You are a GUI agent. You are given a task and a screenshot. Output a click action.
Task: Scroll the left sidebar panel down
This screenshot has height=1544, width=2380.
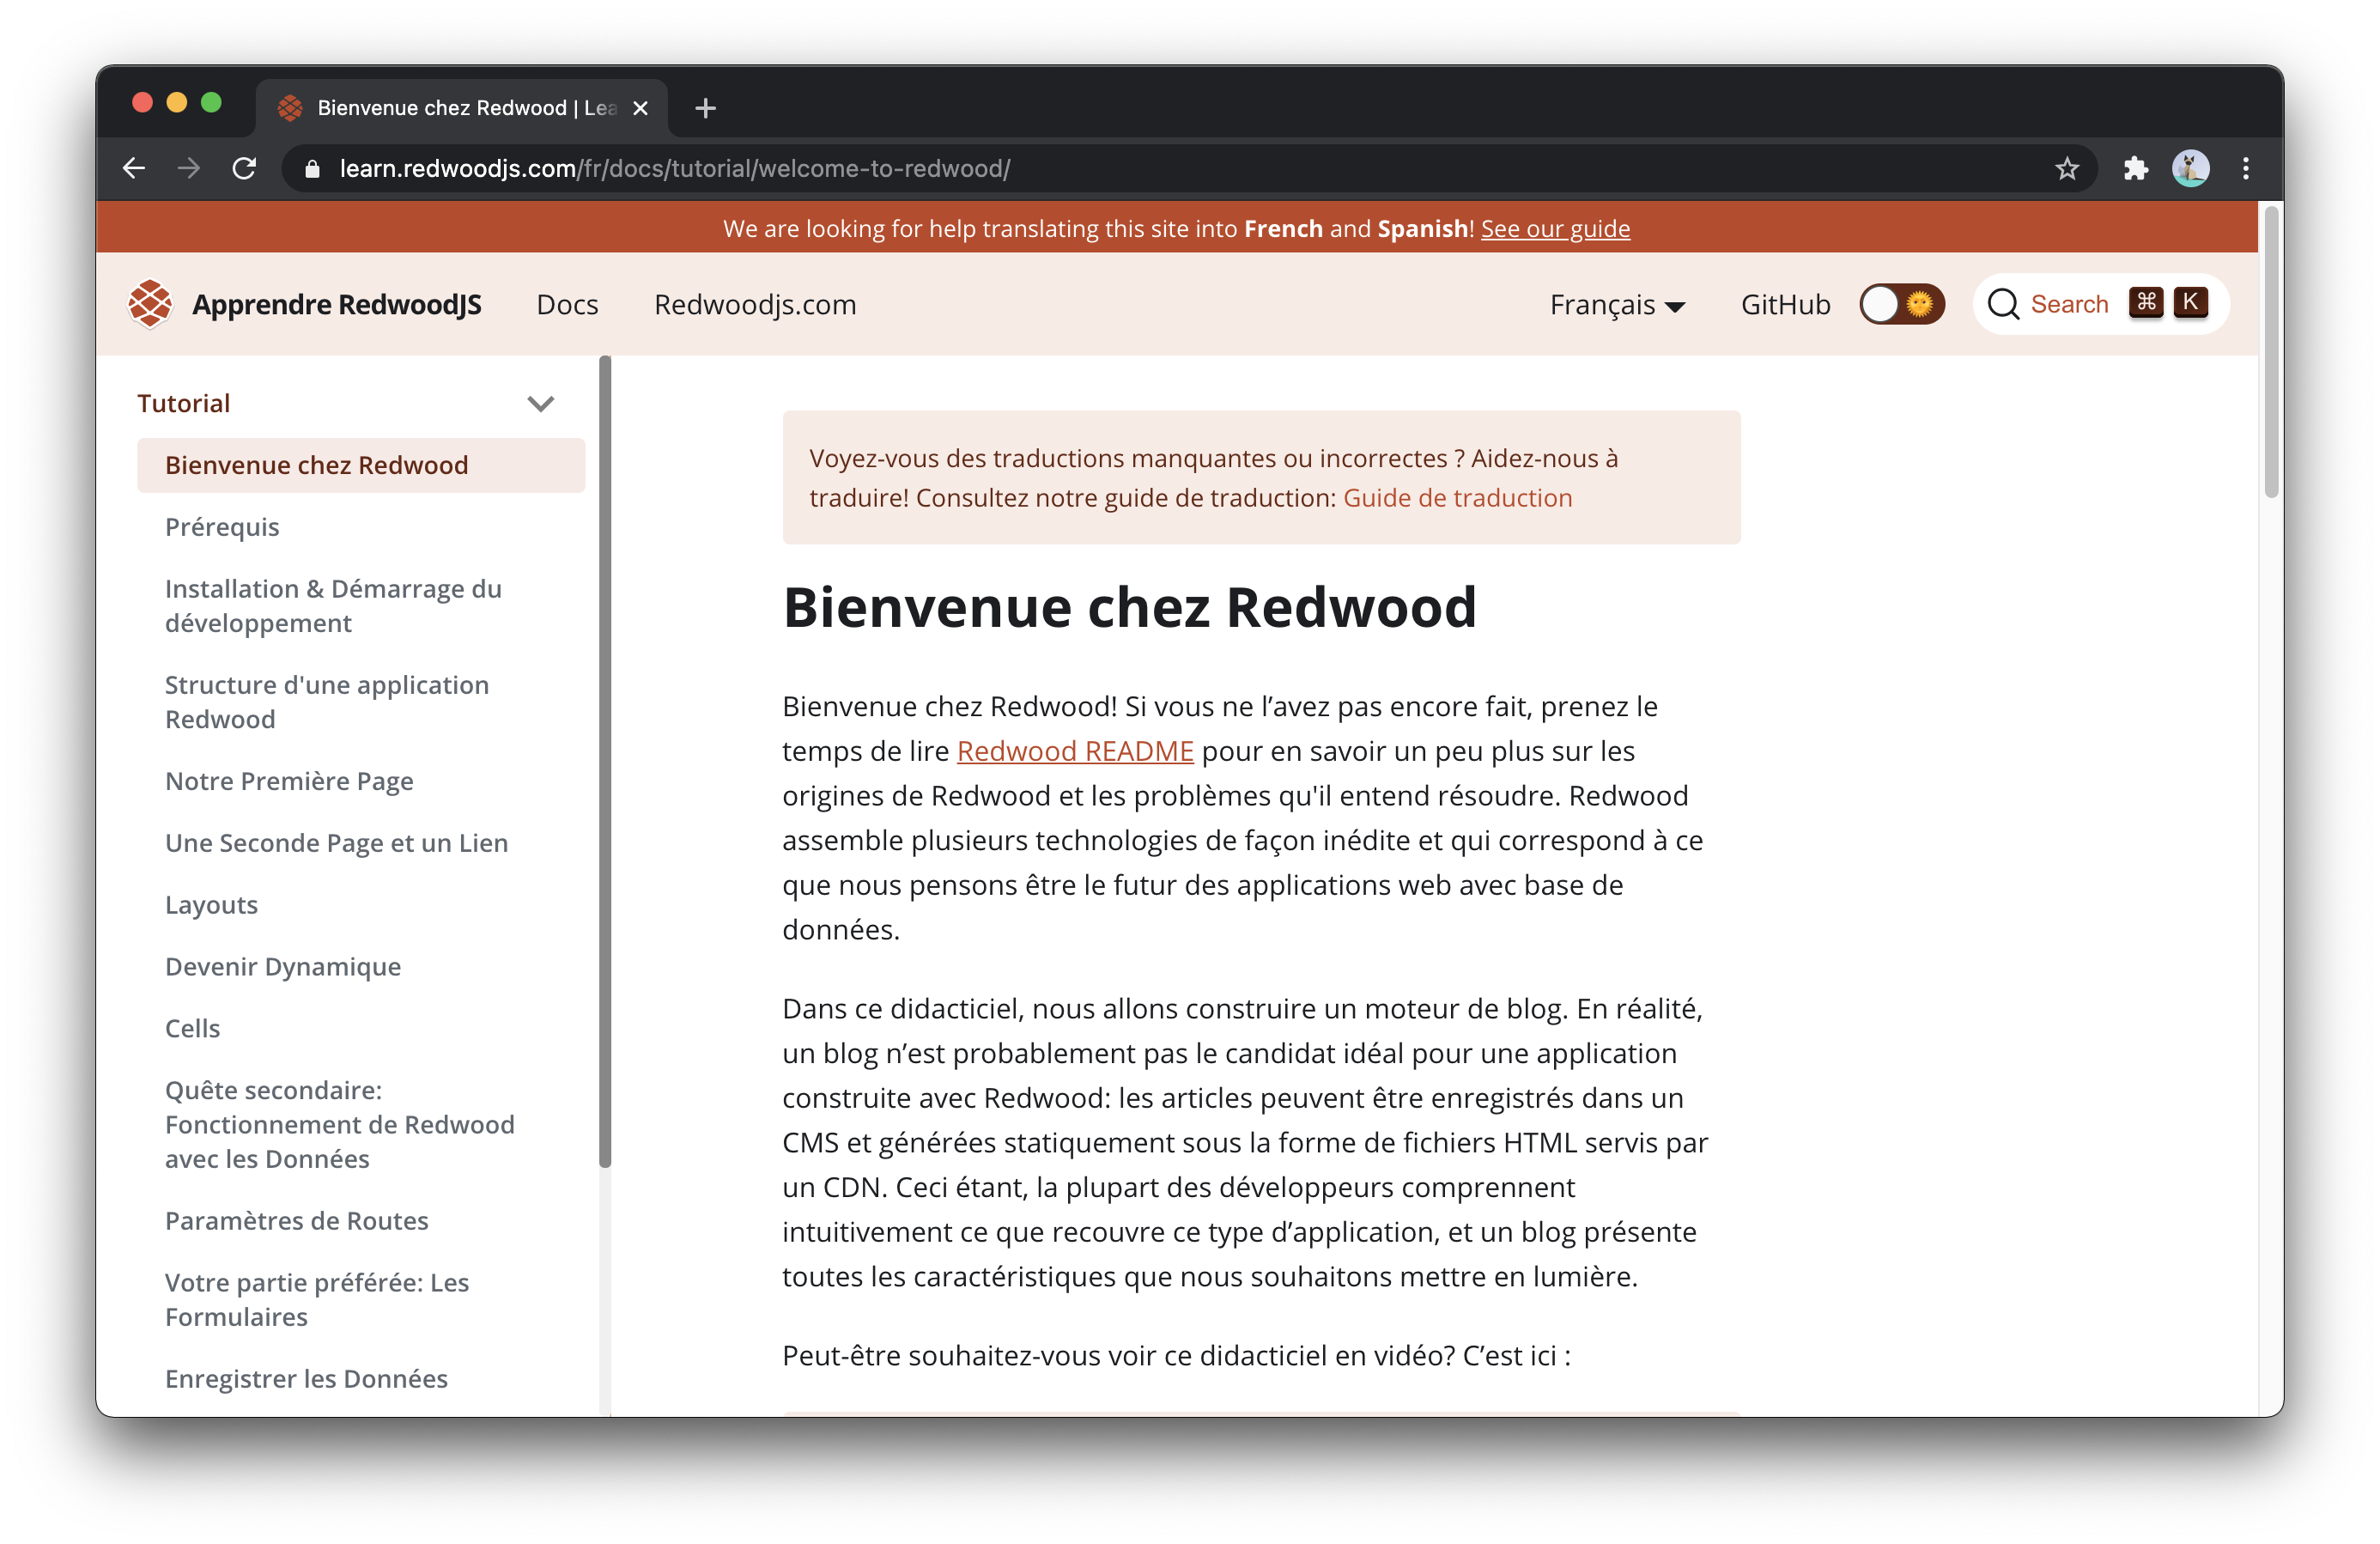pyautogui.click(x=610, y=1301)
